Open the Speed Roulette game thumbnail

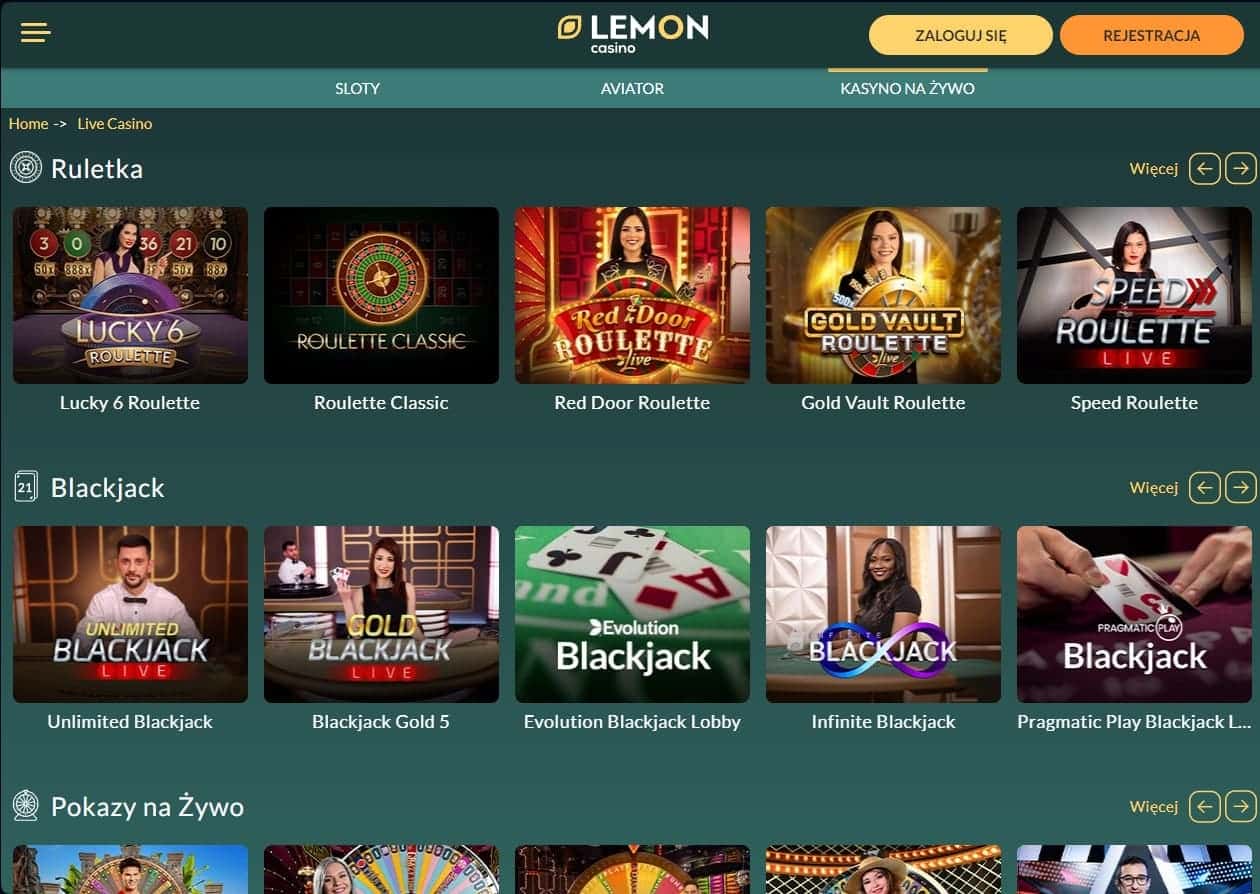[1134, 295]
